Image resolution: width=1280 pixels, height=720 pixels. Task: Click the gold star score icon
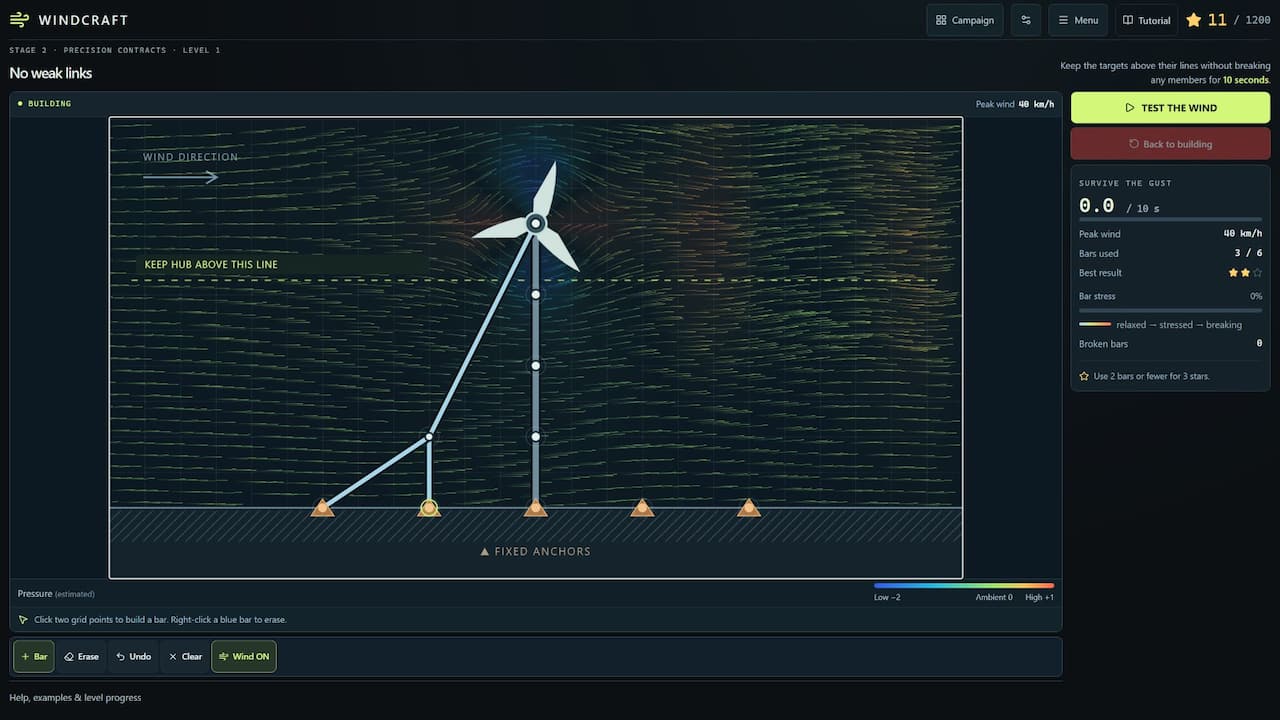coord(1193,20)
